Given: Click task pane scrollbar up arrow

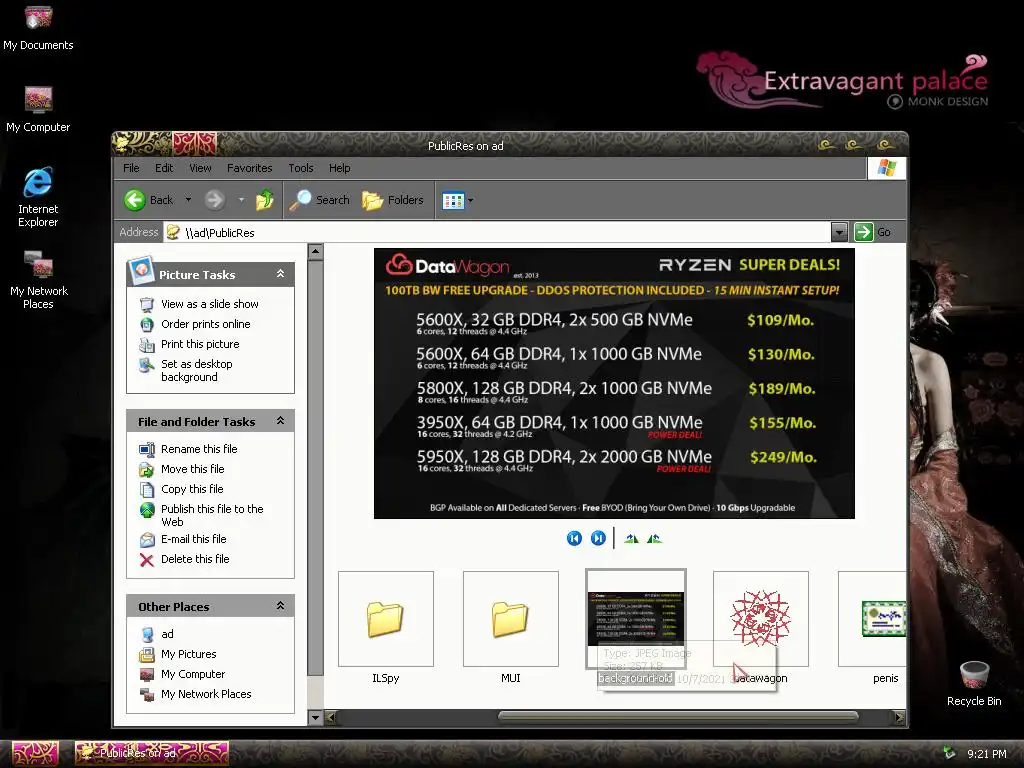Looking at the screenshot, I should 315,251.
